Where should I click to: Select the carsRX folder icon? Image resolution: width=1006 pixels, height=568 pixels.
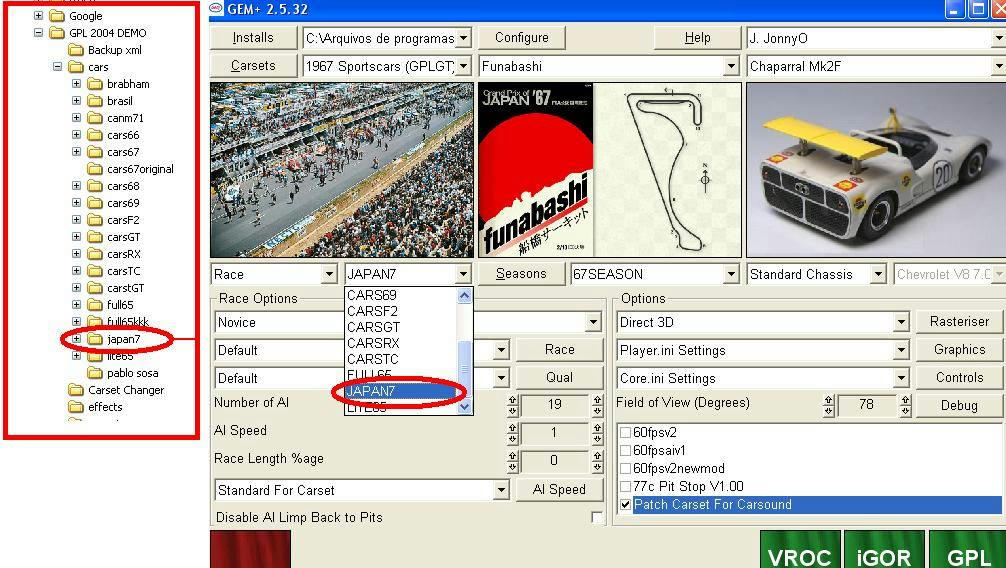coord(96,254)
